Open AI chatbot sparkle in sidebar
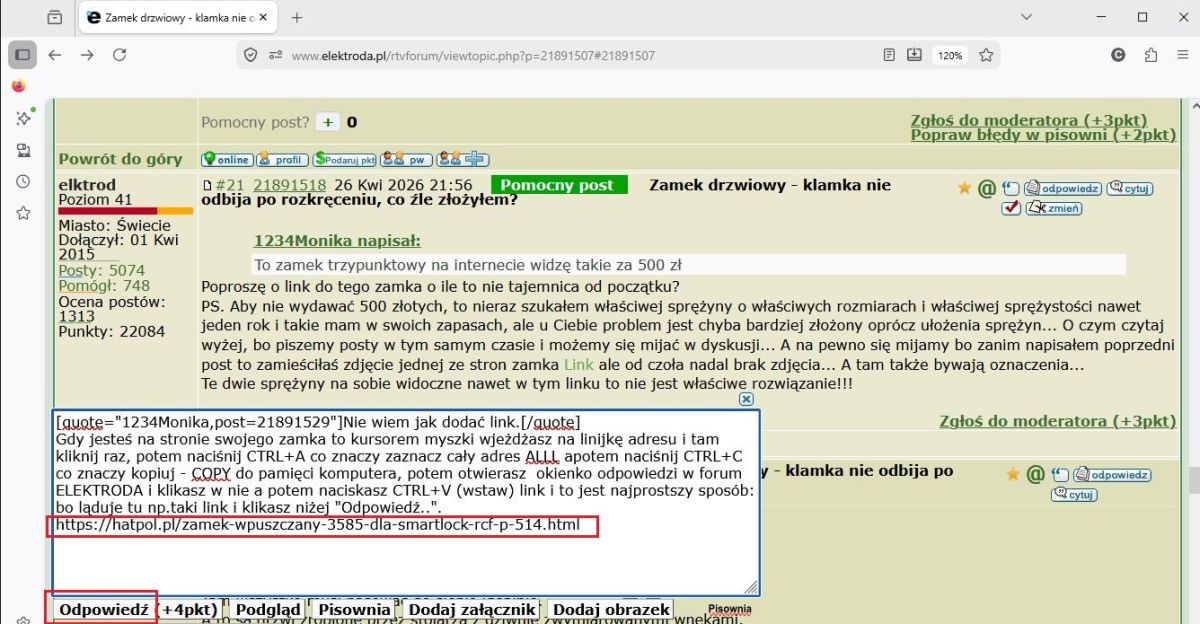Viewport: 1200px width, 624px height. [22, 118]
